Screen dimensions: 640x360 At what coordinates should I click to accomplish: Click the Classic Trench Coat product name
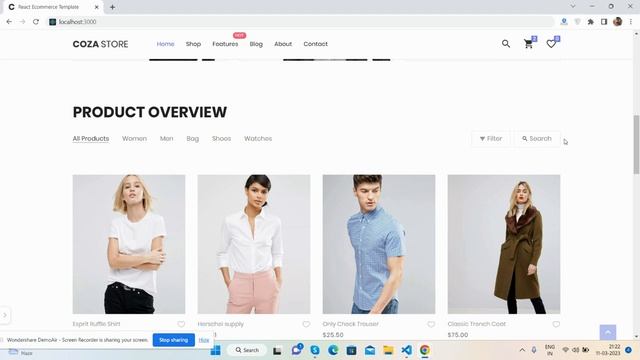tap(476, 324)
